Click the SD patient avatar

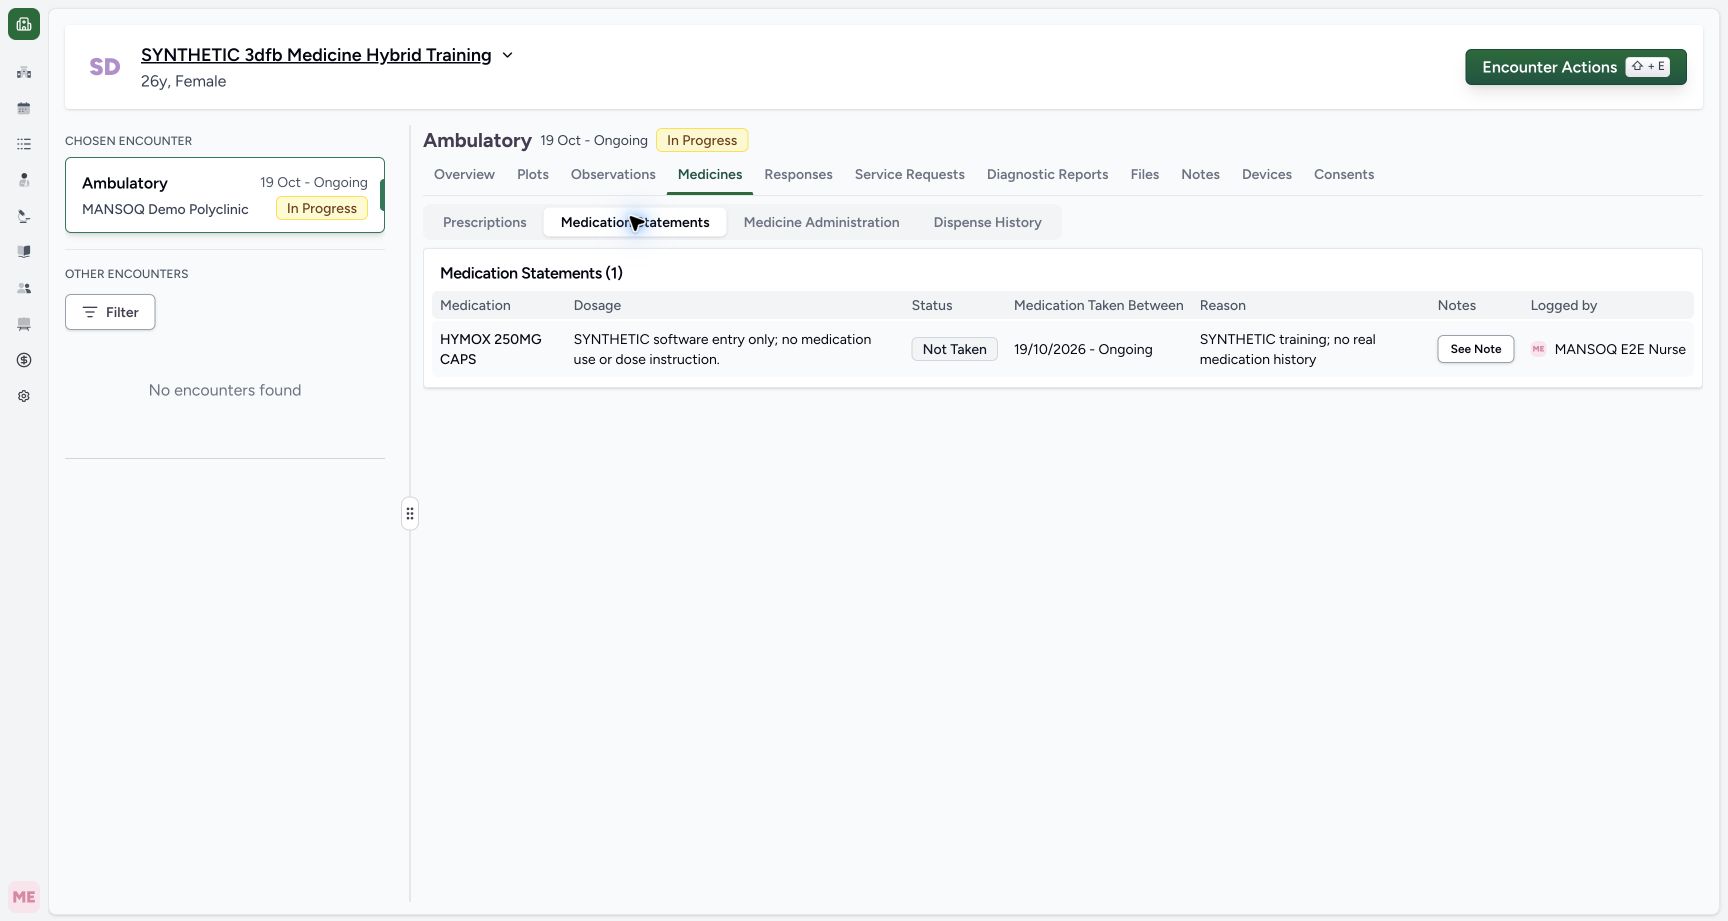pos(105,67)
